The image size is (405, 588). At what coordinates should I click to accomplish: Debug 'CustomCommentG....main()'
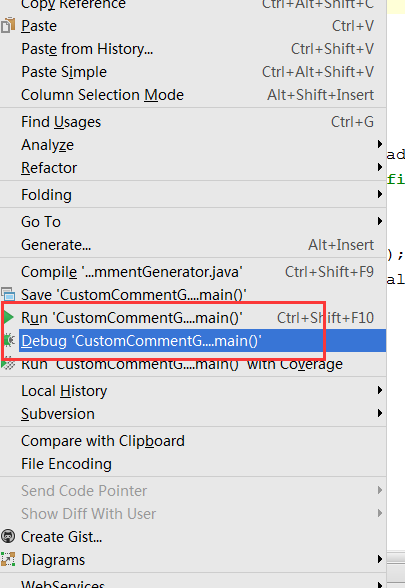pyautogui.click(x=193, y=341)
